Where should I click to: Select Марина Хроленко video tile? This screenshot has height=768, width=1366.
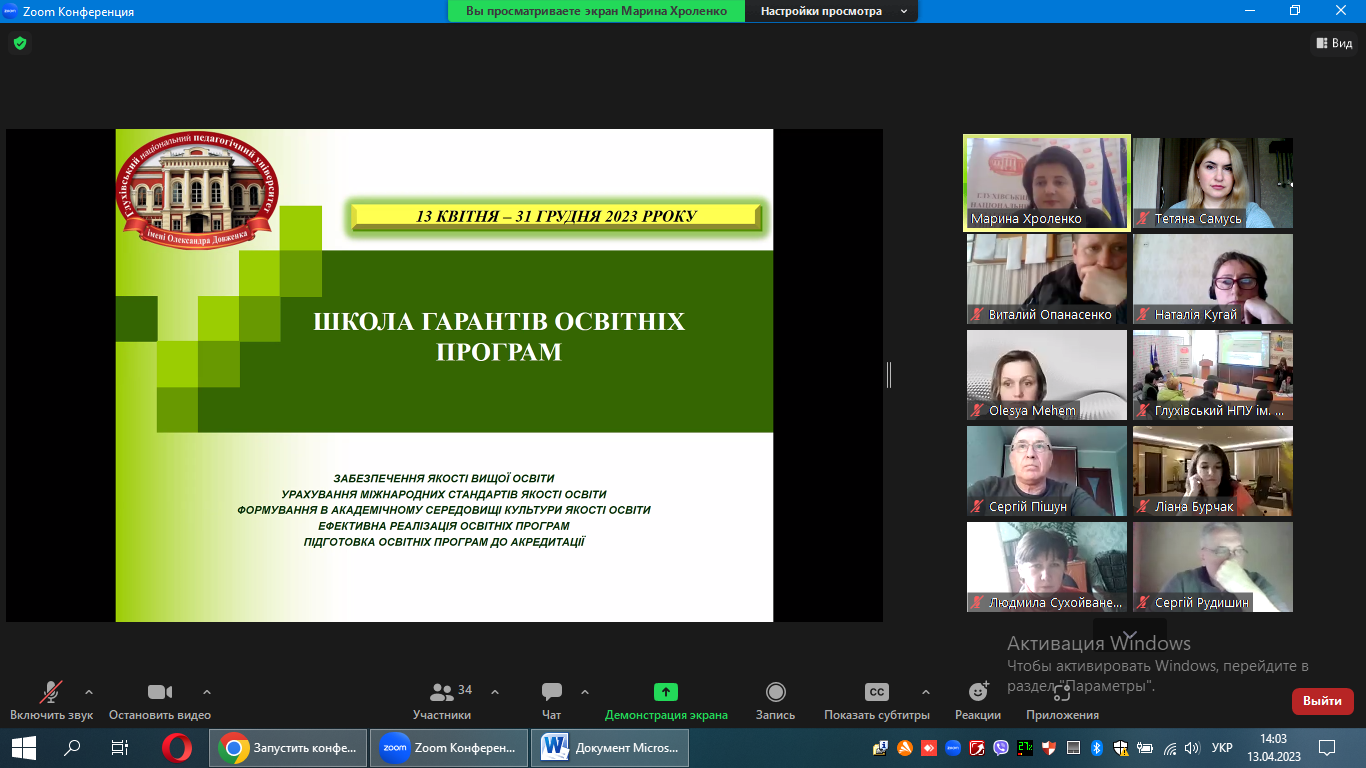click(1047, 184)
